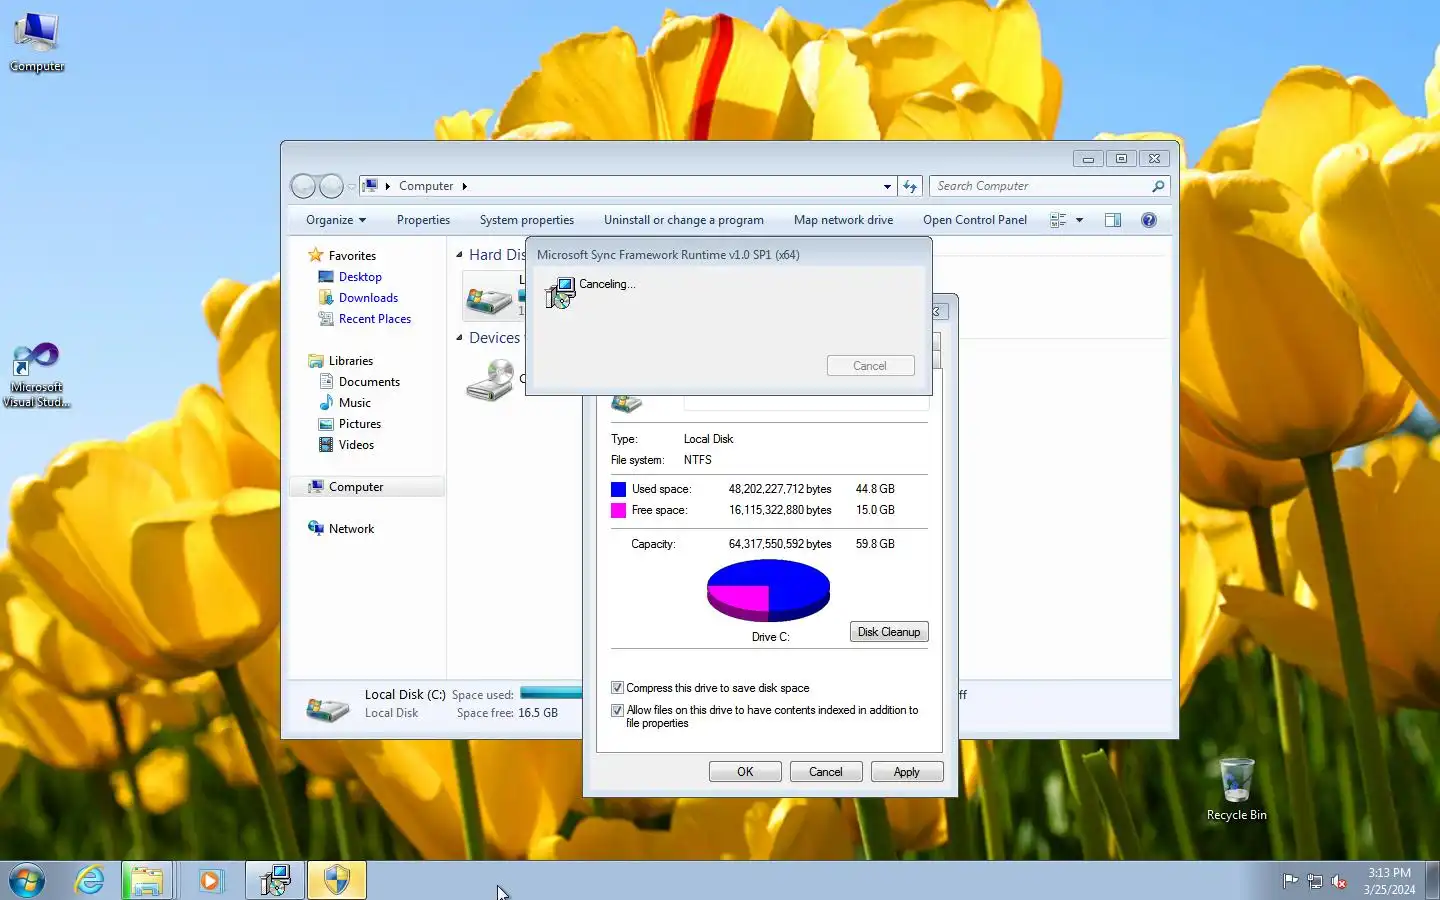The image size is (1440, 900).
Task: Toggle Compress this drive to save disk space
Action: pyautogui.click(x=617, y=688)
